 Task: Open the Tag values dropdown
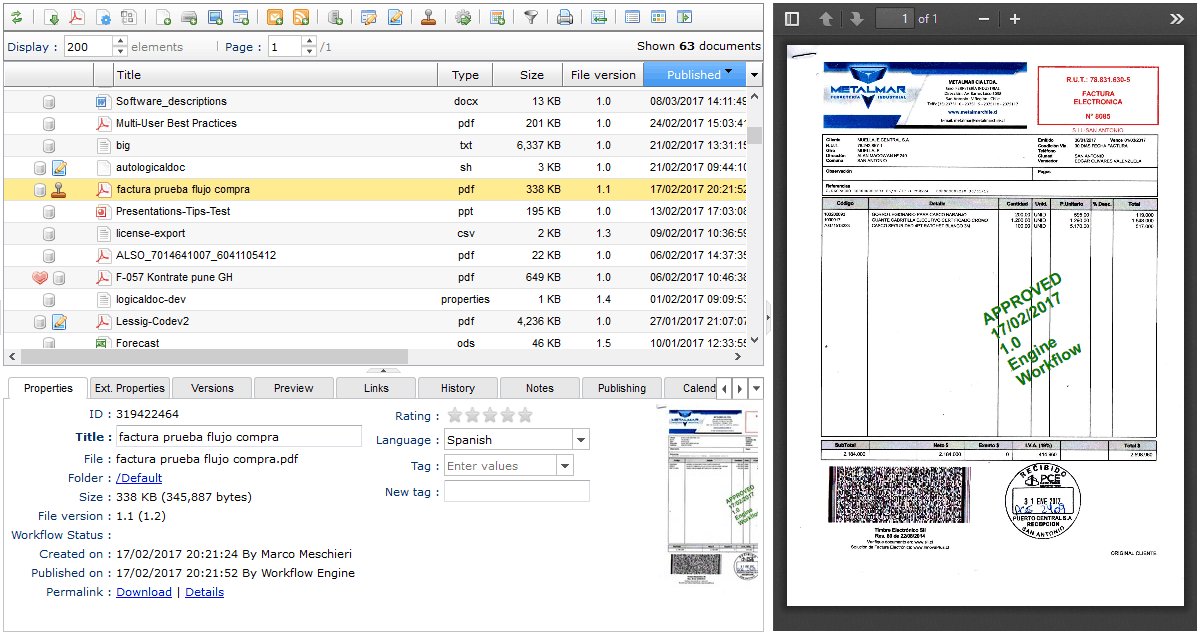[565, 466]
